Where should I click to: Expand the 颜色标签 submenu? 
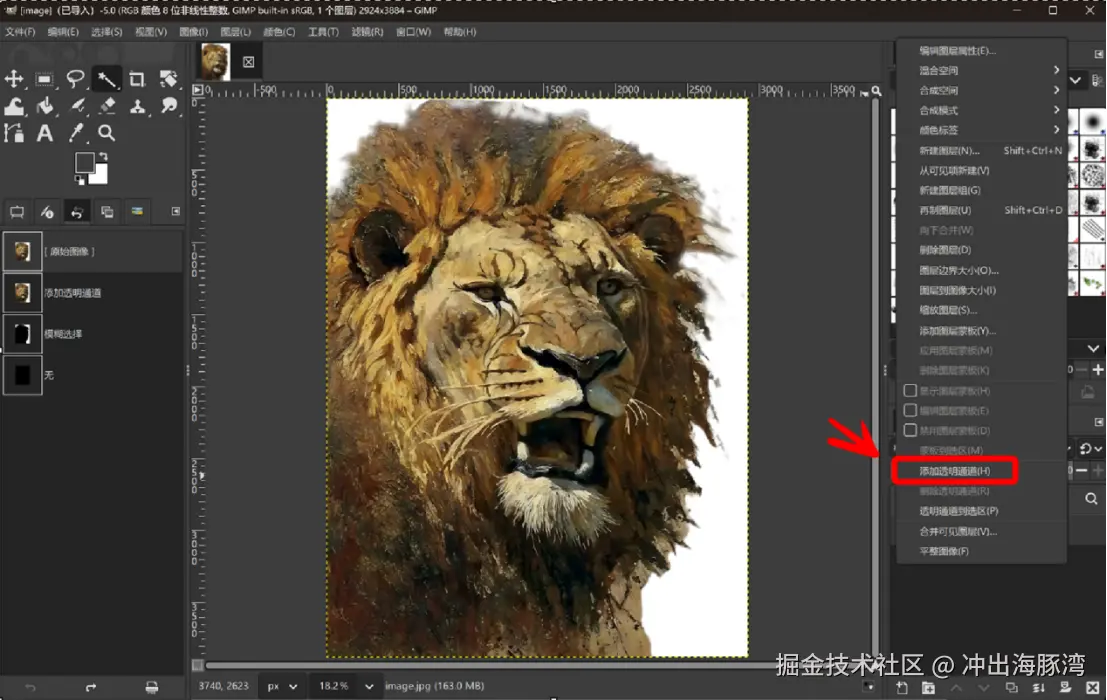[981, 130]
